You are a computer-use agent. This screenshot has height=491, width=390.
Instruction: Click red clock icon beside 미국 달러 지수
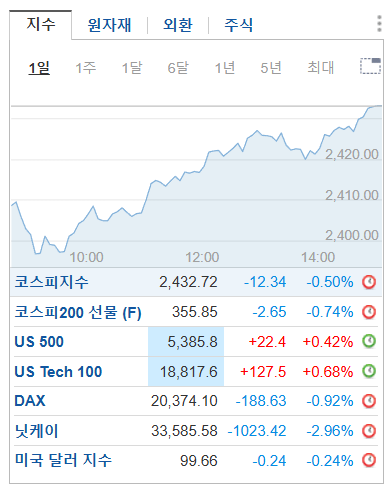pyautogui.click(x=369, y=460)
